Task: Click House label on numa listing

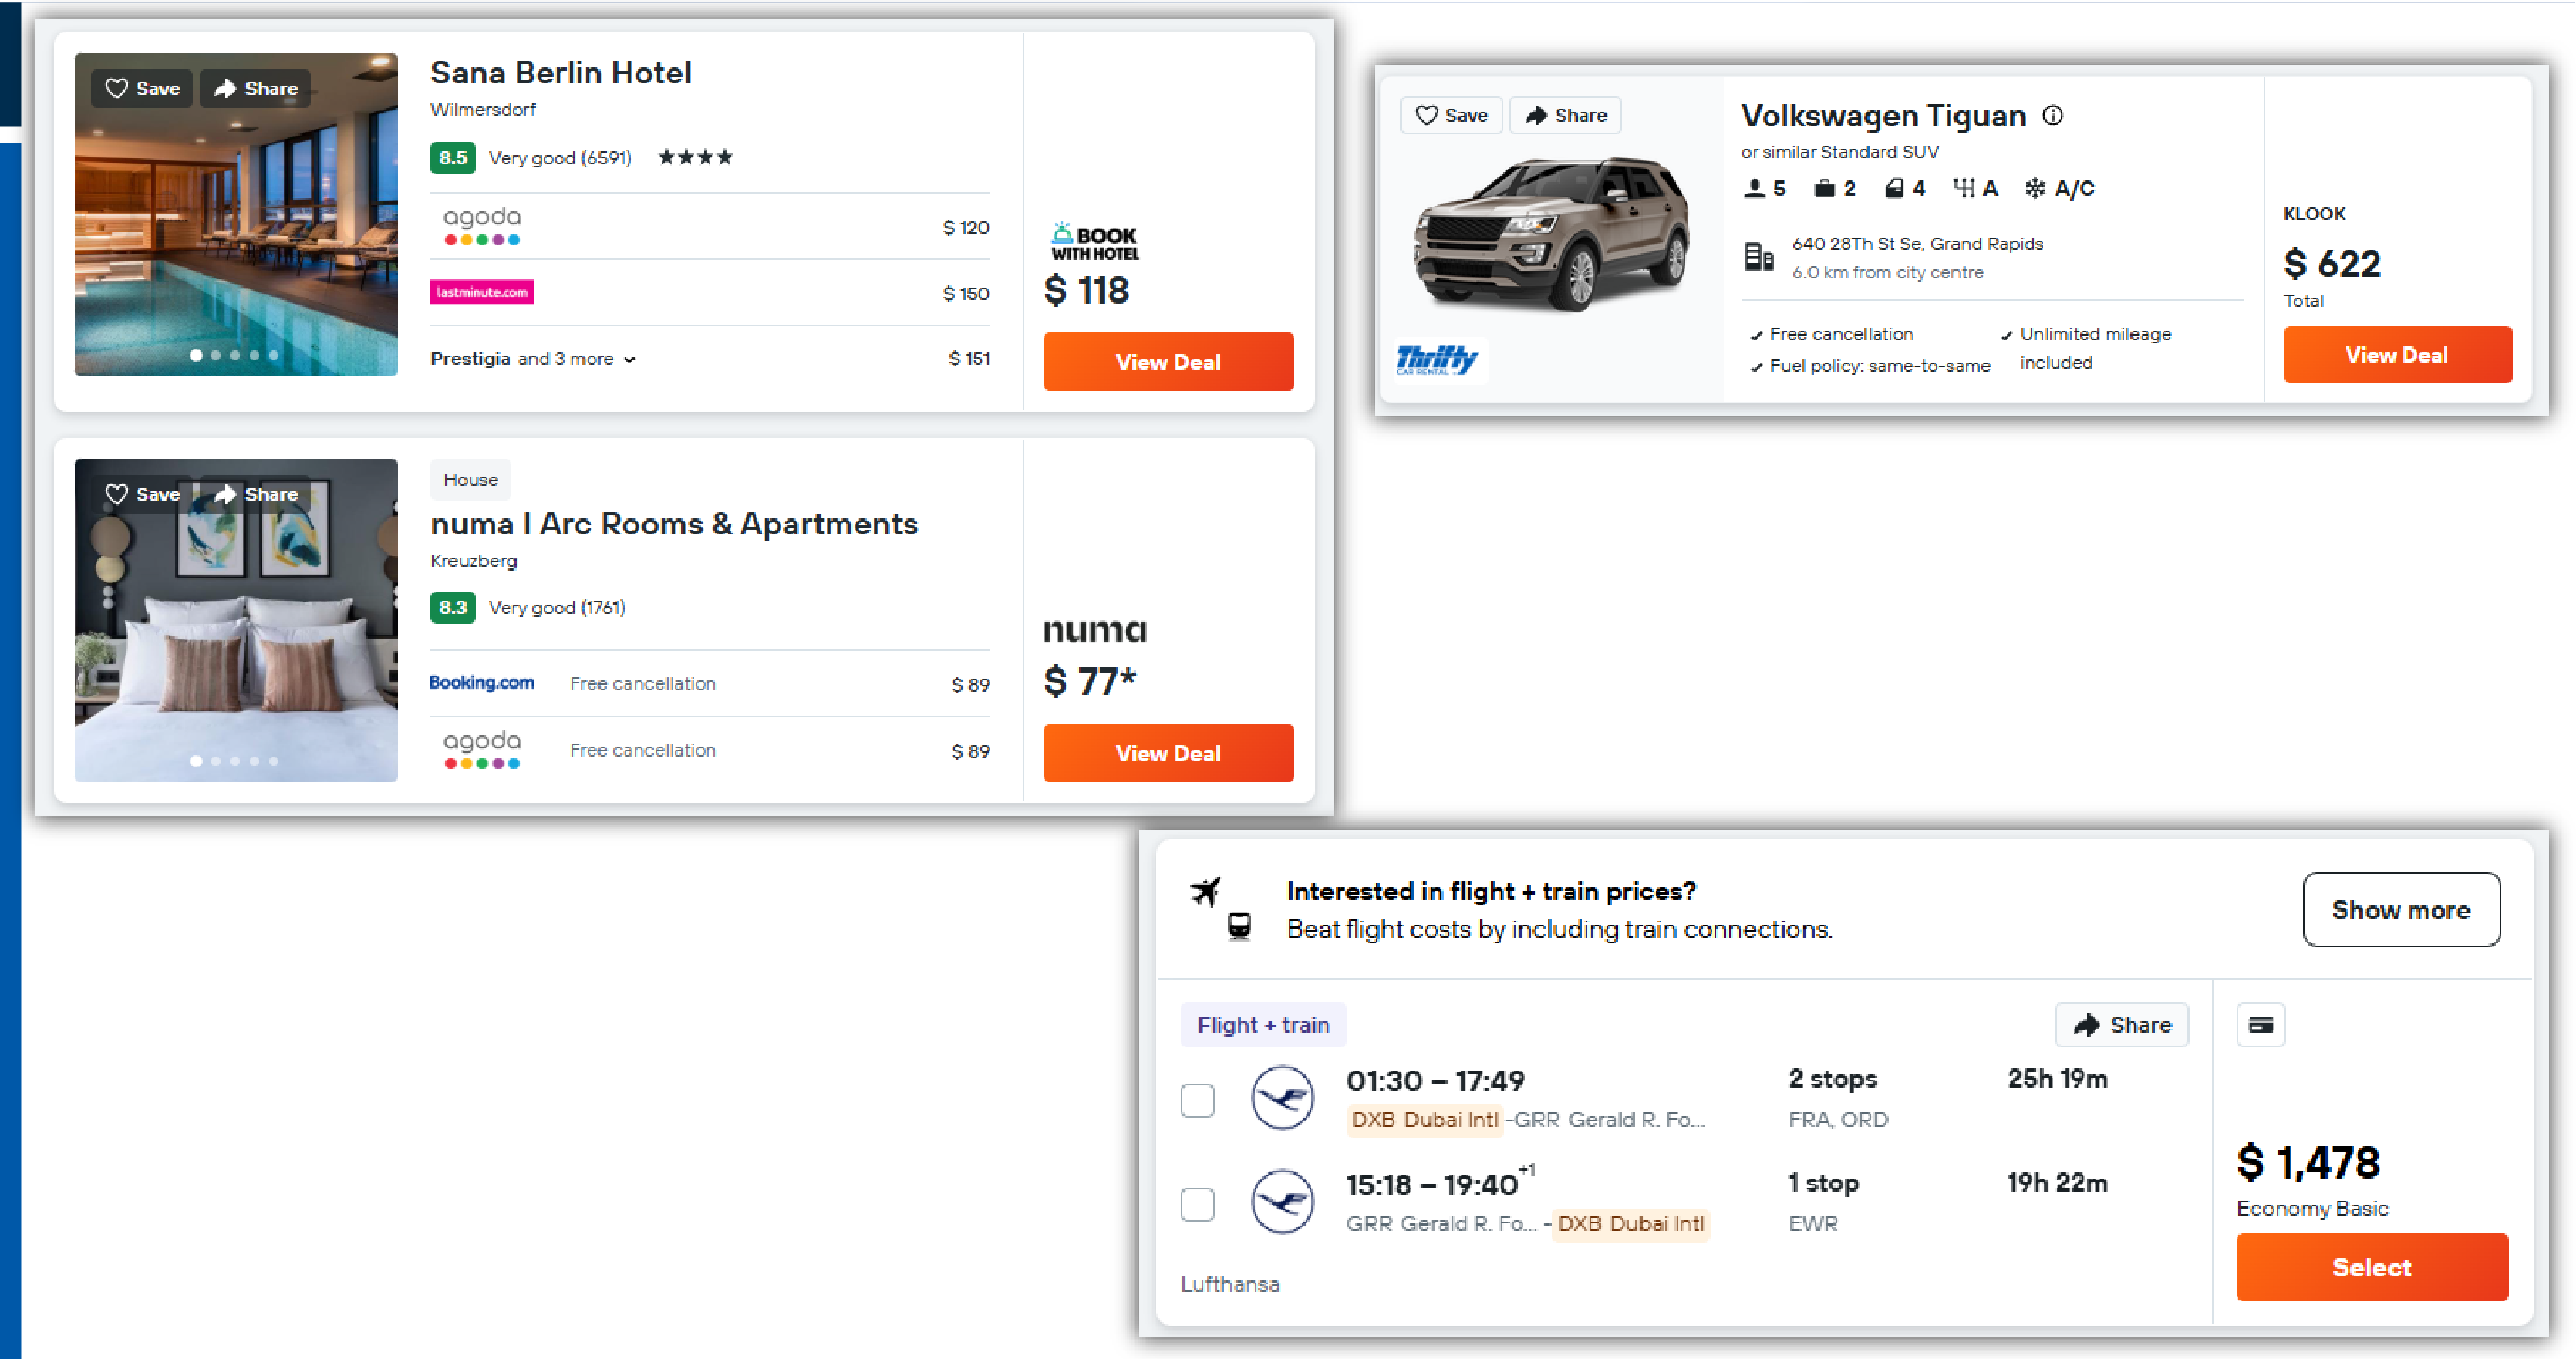Action: click(470, 479)
